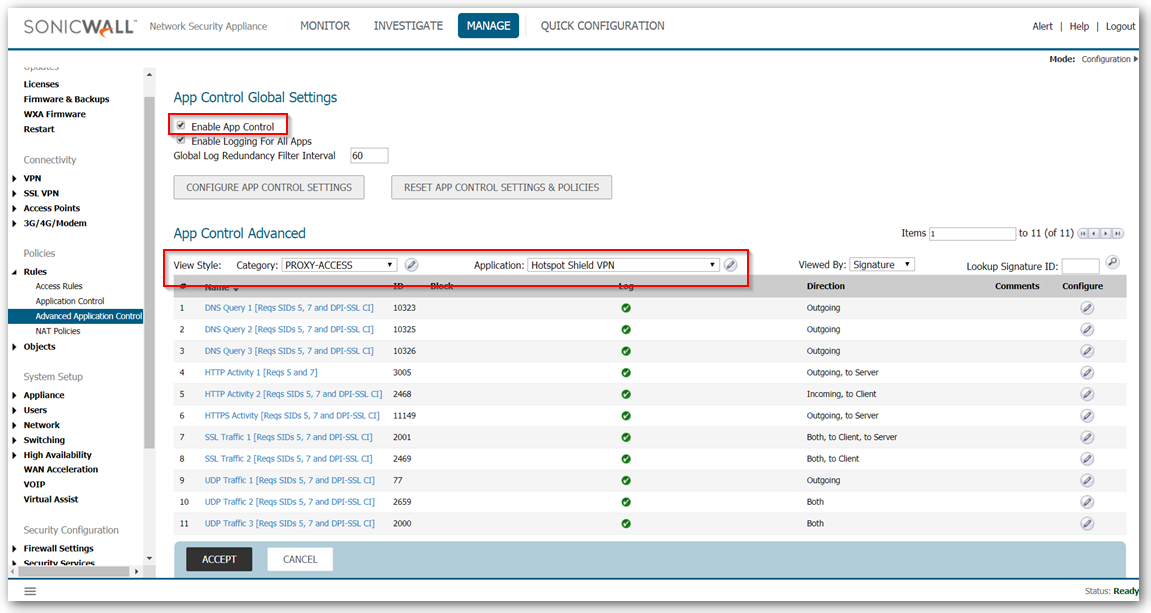Open the Viewed By Signature dropdown

coord(882,264)
